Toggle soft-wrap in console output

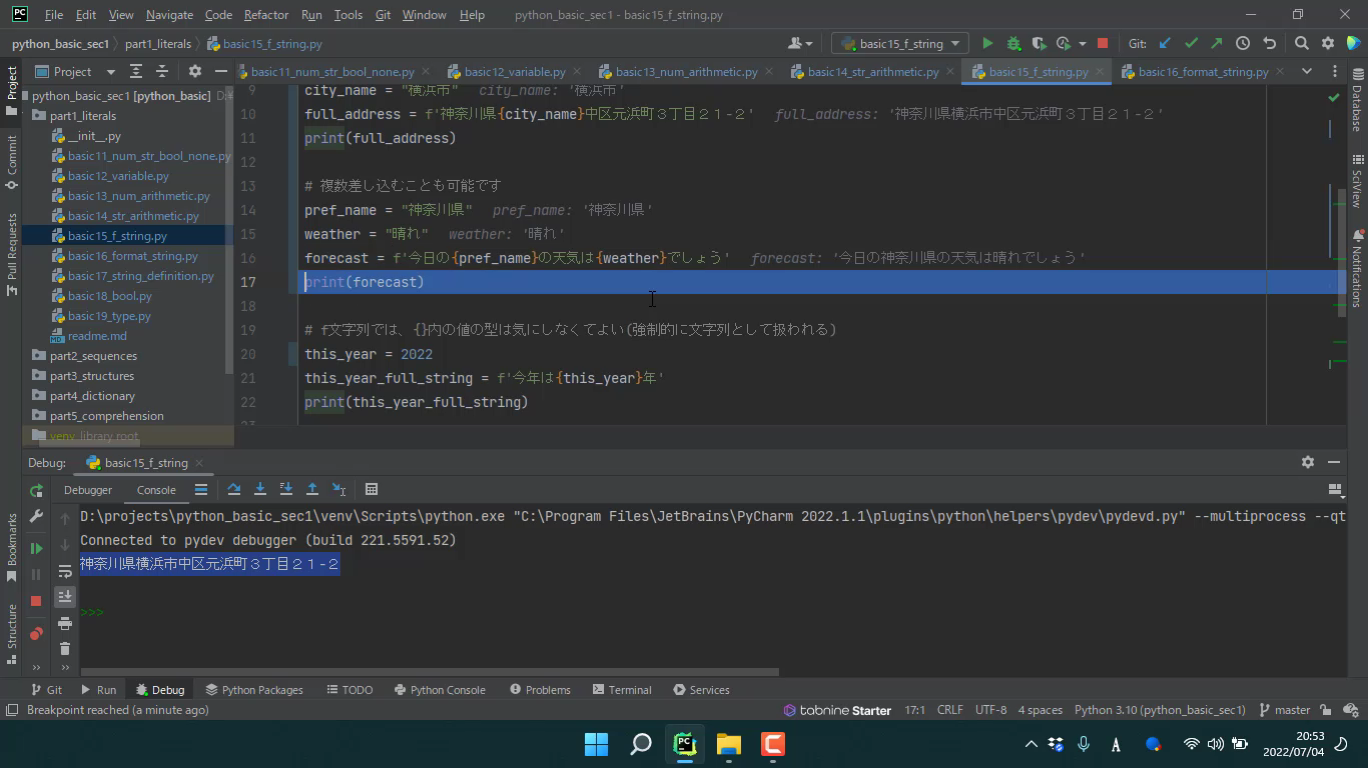point(65,570)
